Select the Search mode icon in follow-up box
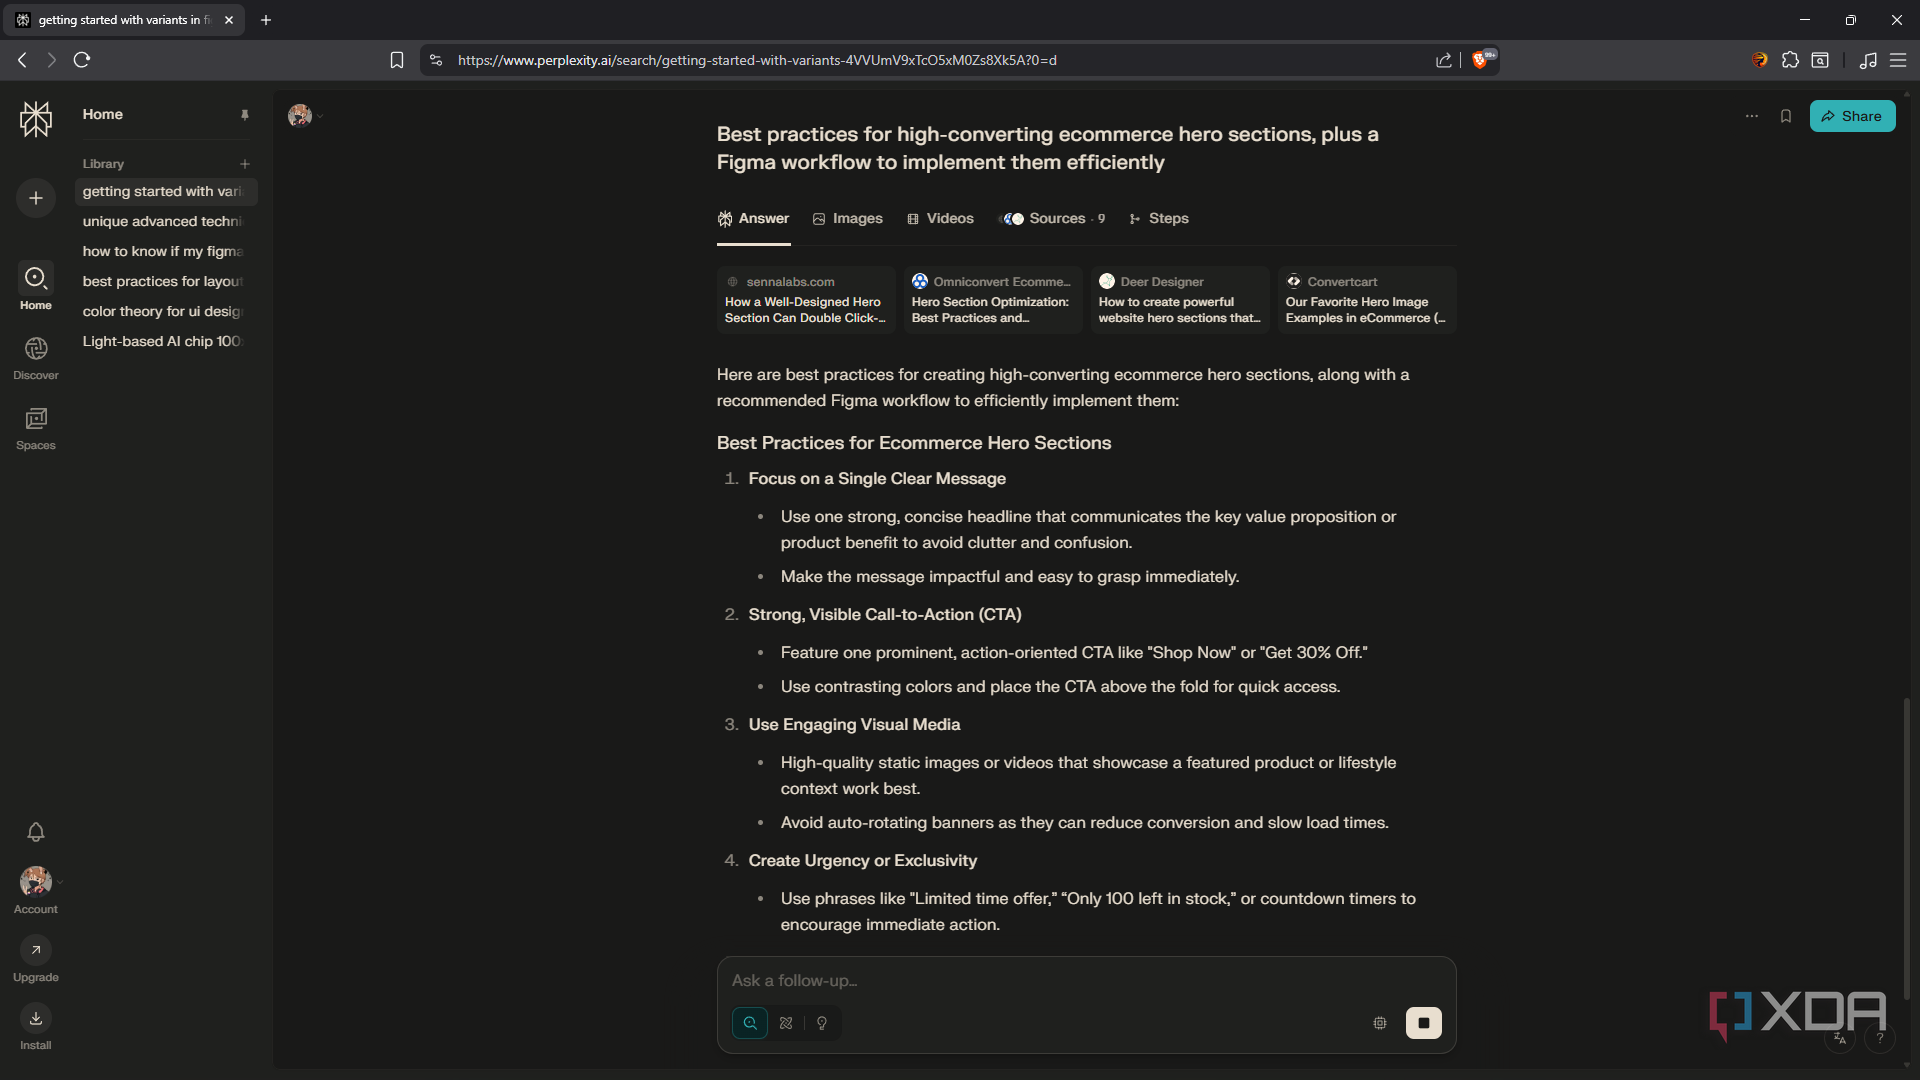 750,1023
